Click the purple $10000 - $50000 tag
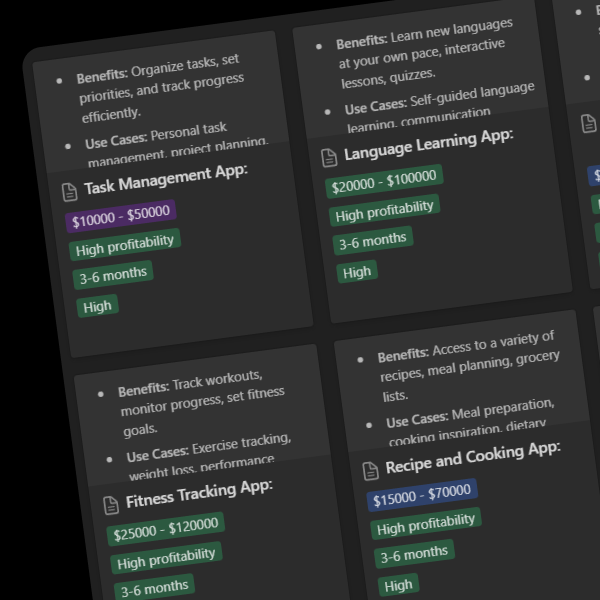Image resolution: width=600 pixels, height=600 pixels. [121, 216]
